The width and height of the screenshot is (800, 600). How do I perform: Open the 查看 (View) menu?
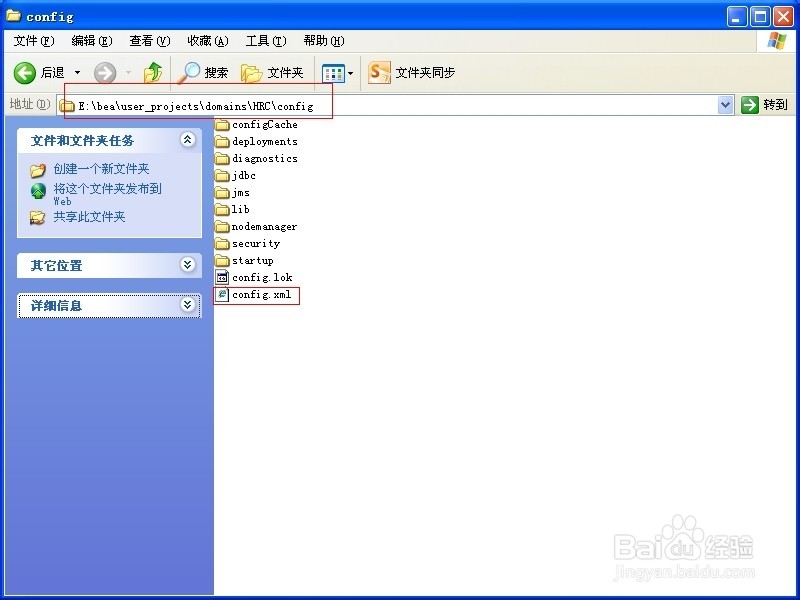[147, 41]
